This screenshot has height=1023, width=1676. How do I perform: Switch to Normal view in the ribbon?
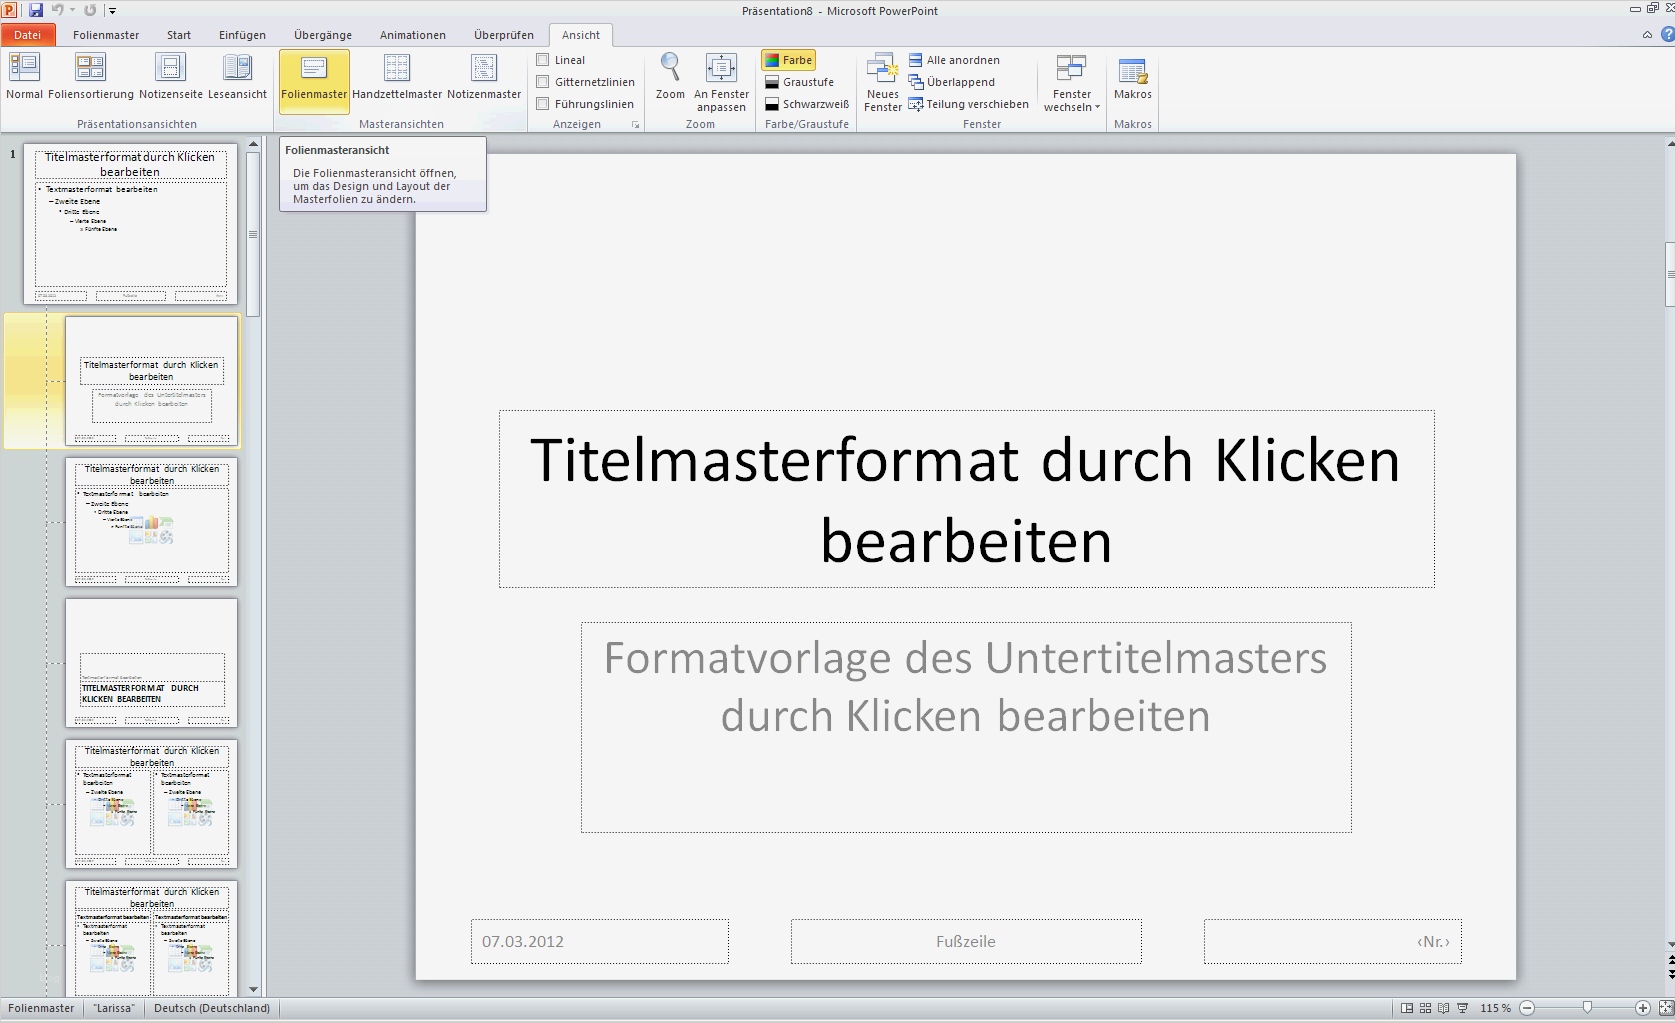click(24, 78)
